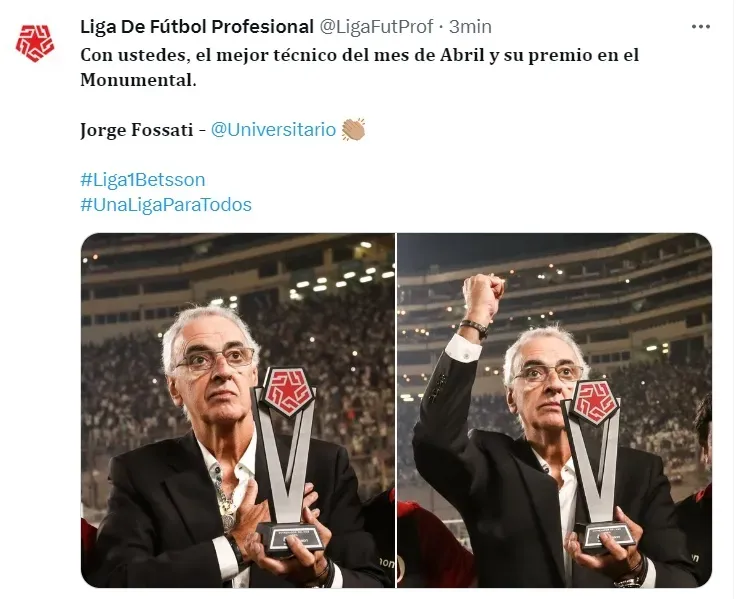Open left photo of coach holding trophy
Viewport: 751px width, 599px height.
pos(238,410)
